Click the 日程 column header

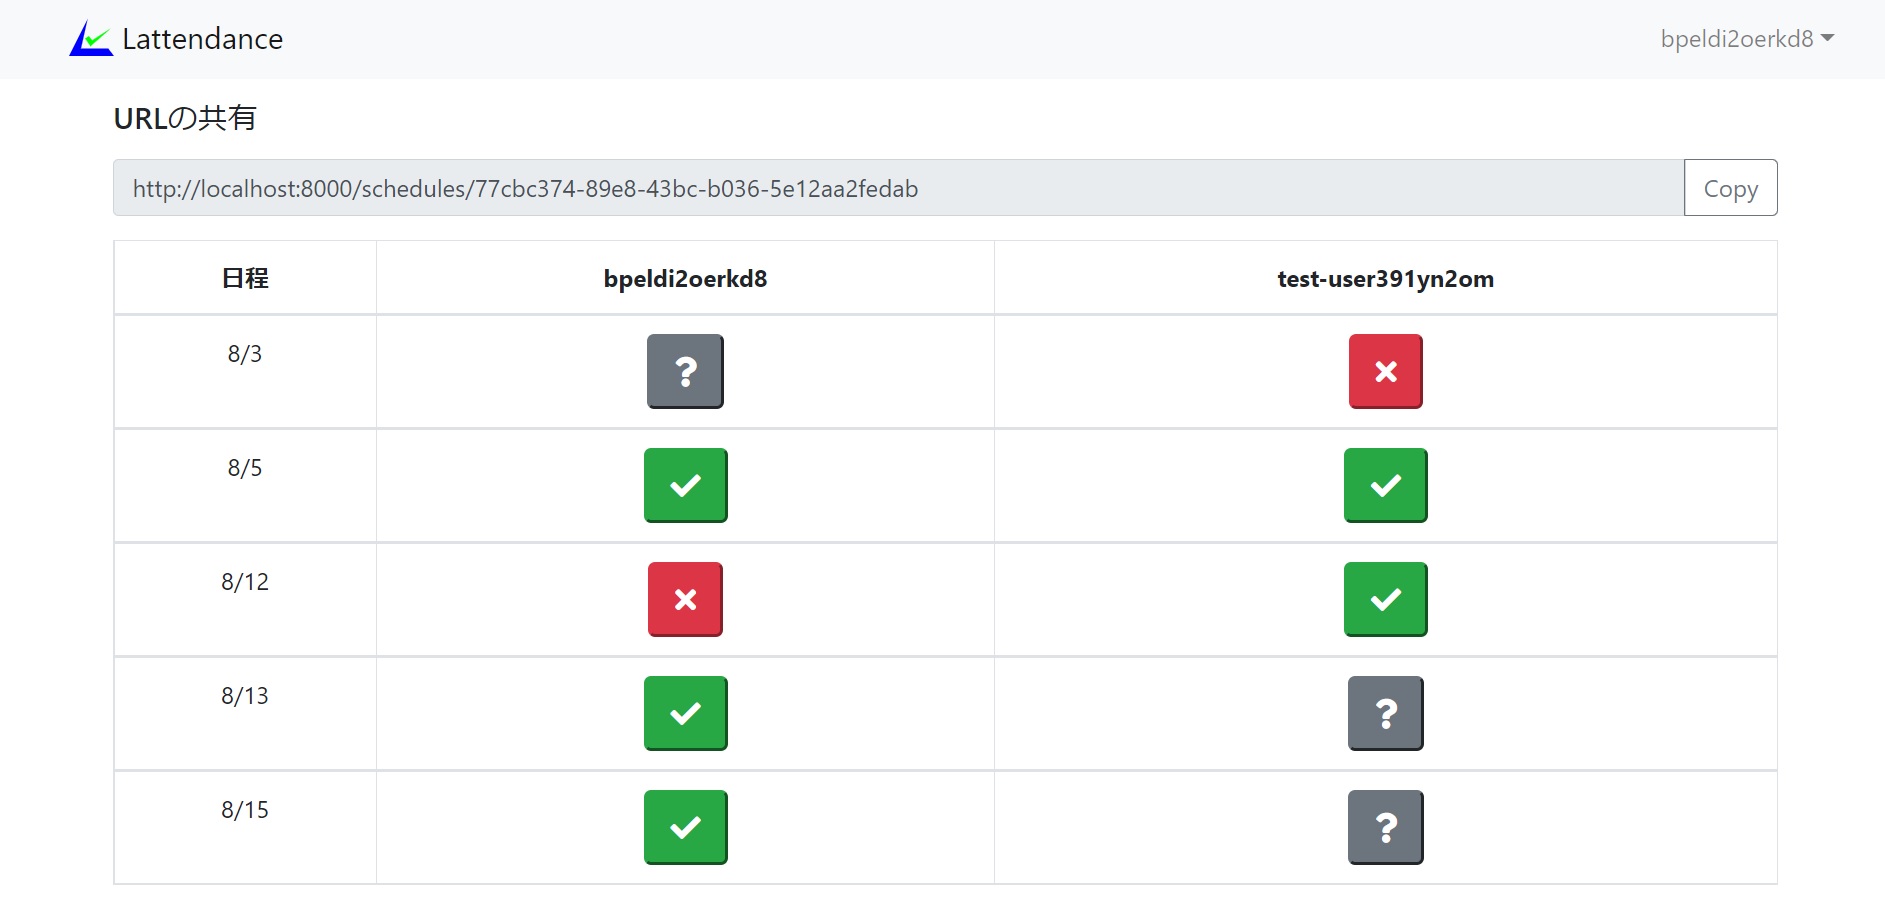tap(245, 278)
